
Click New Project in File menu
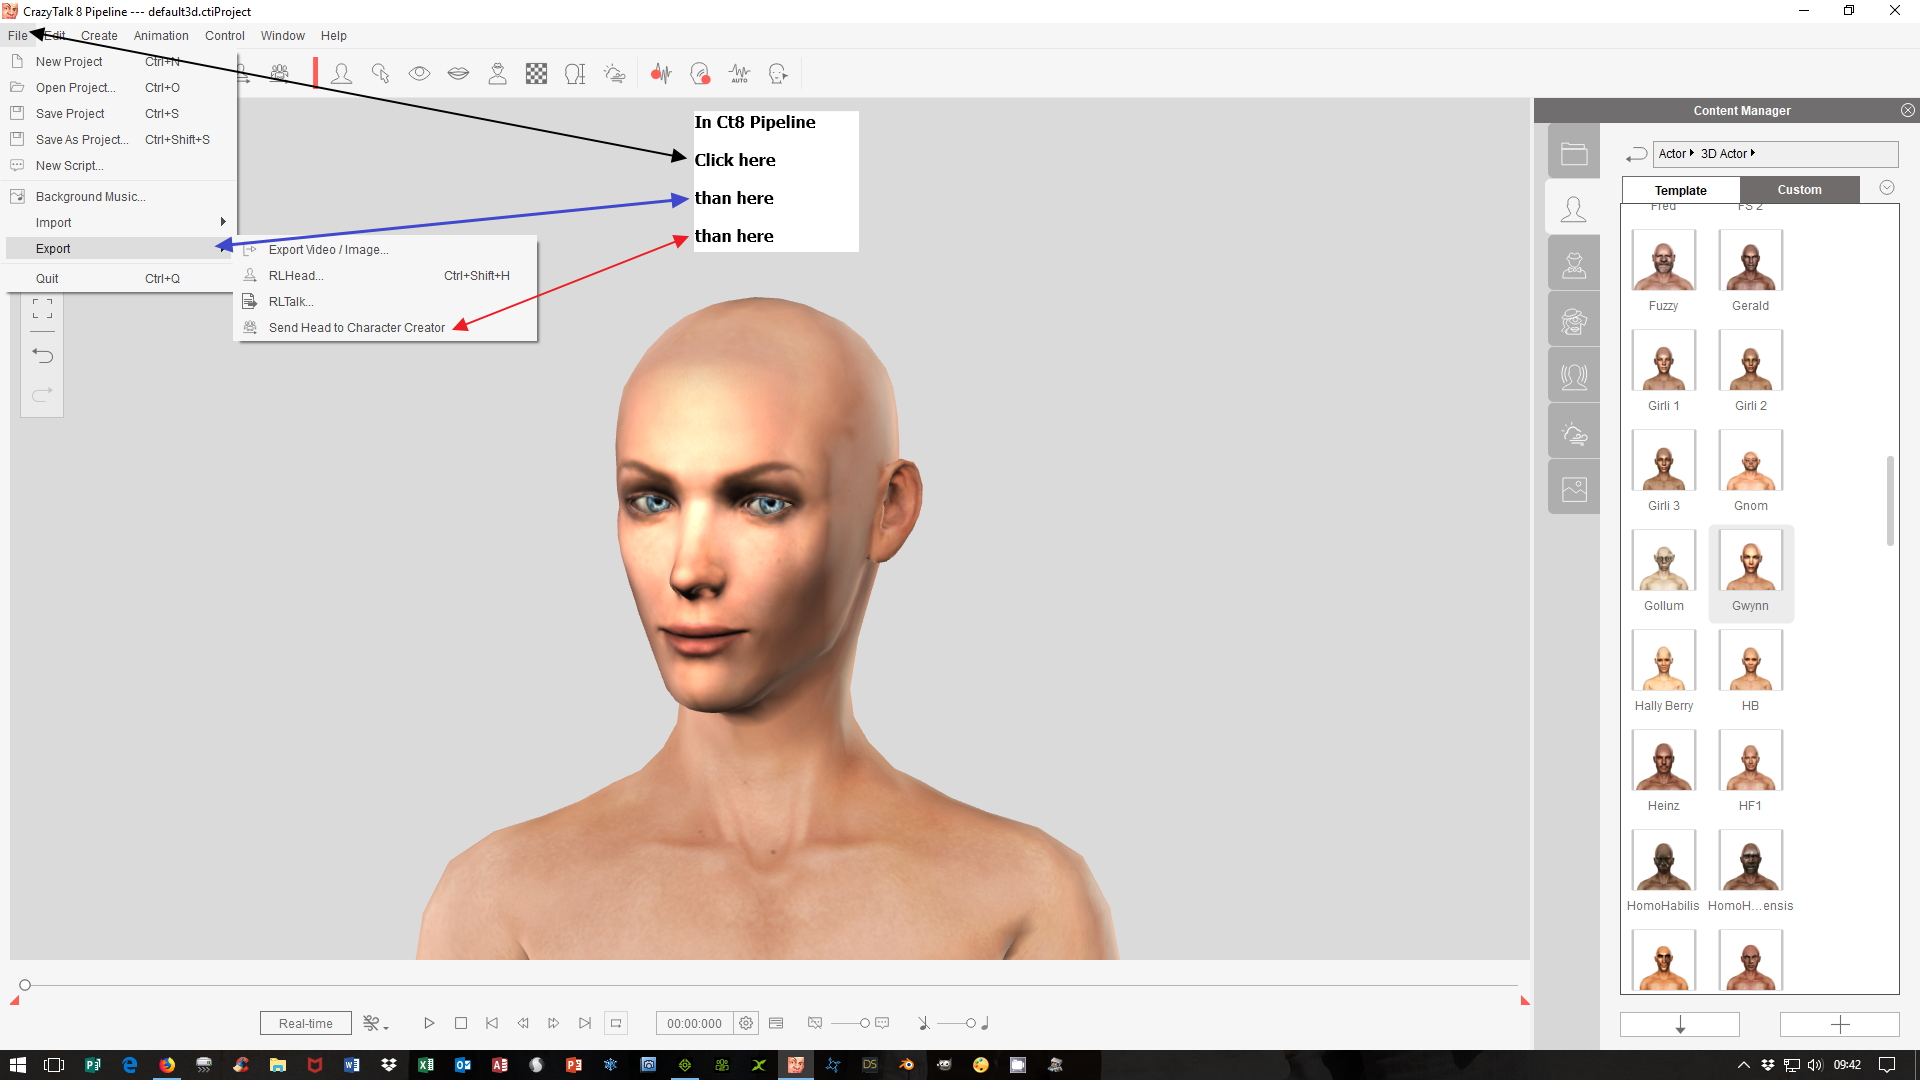tap(119, 61)
